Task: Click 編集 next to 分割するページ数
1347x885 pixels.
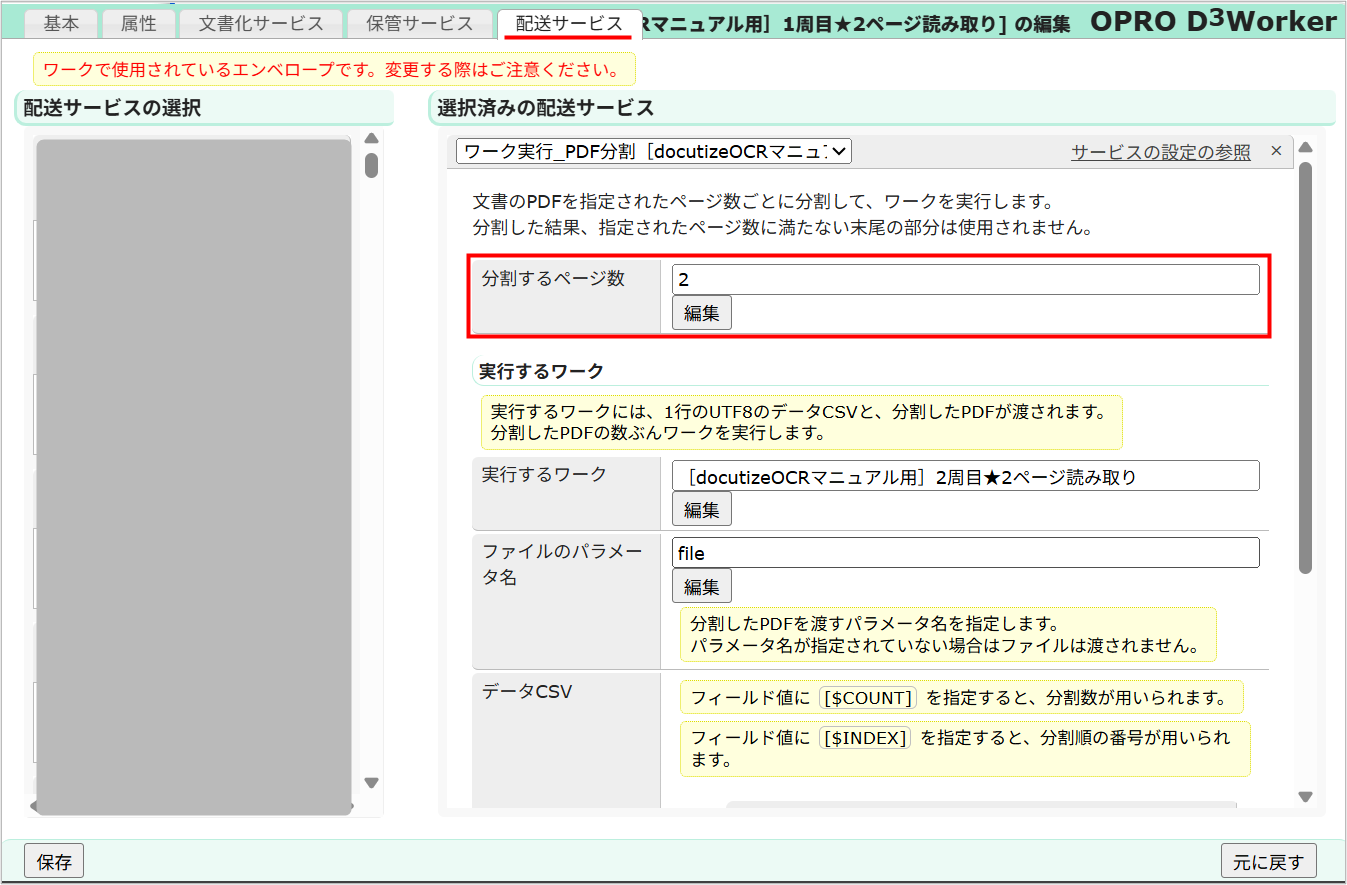Action: tap(701, 312)
